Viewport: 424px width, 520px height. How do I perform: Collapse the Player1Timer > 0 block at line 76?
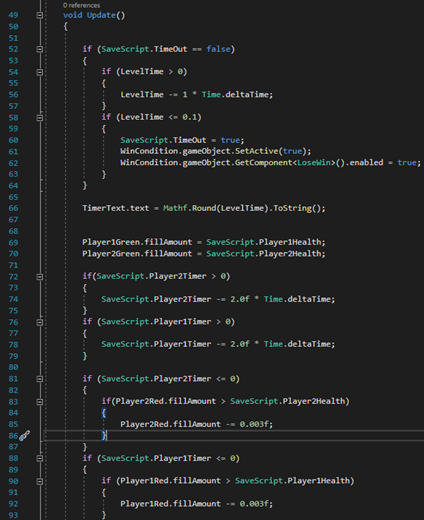click(39, 322)
